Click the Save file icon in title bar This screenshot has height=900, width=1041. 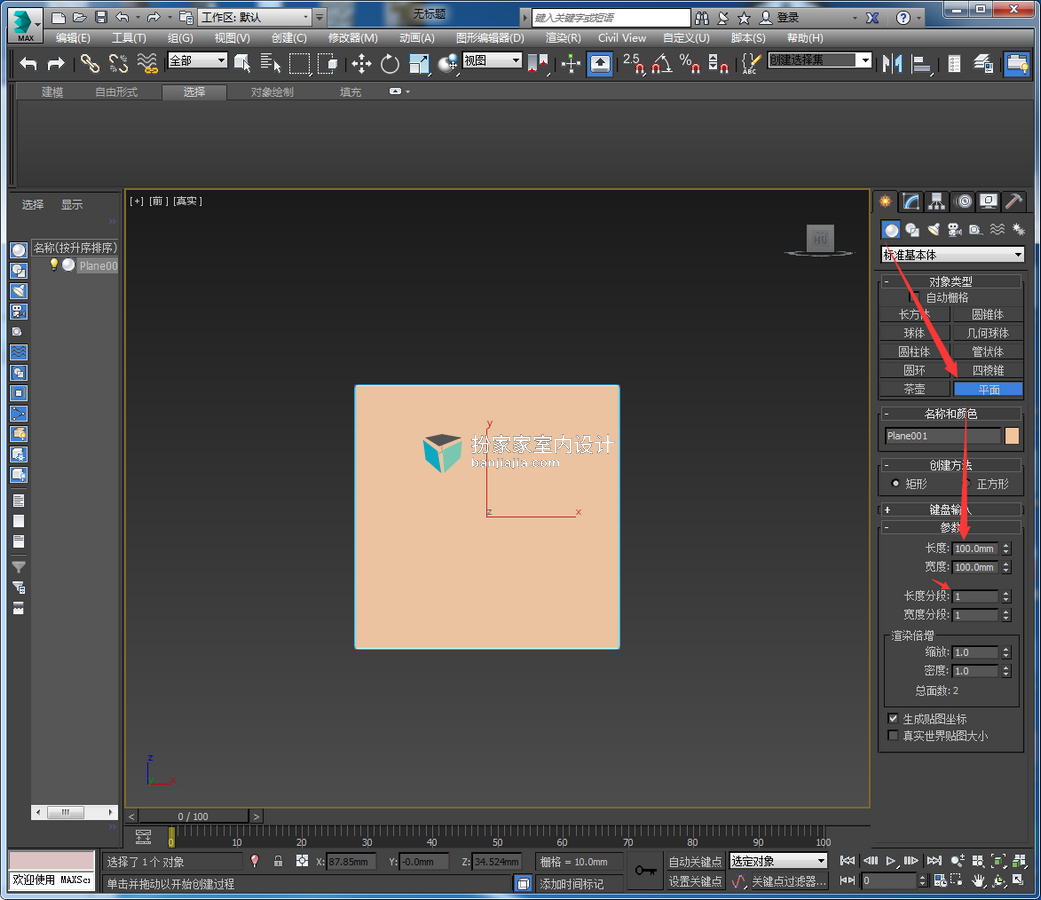pos(101,17)
